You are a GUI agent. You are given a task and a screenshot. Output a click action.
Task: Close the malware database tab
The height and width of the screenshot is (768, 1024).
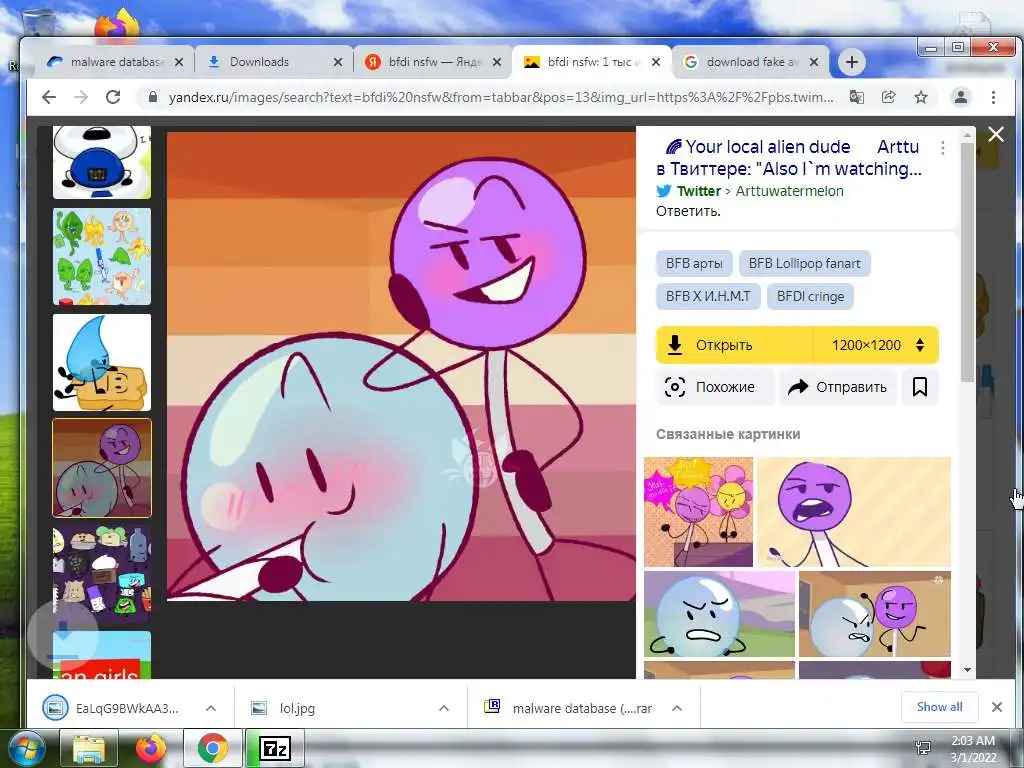(179, 62)
